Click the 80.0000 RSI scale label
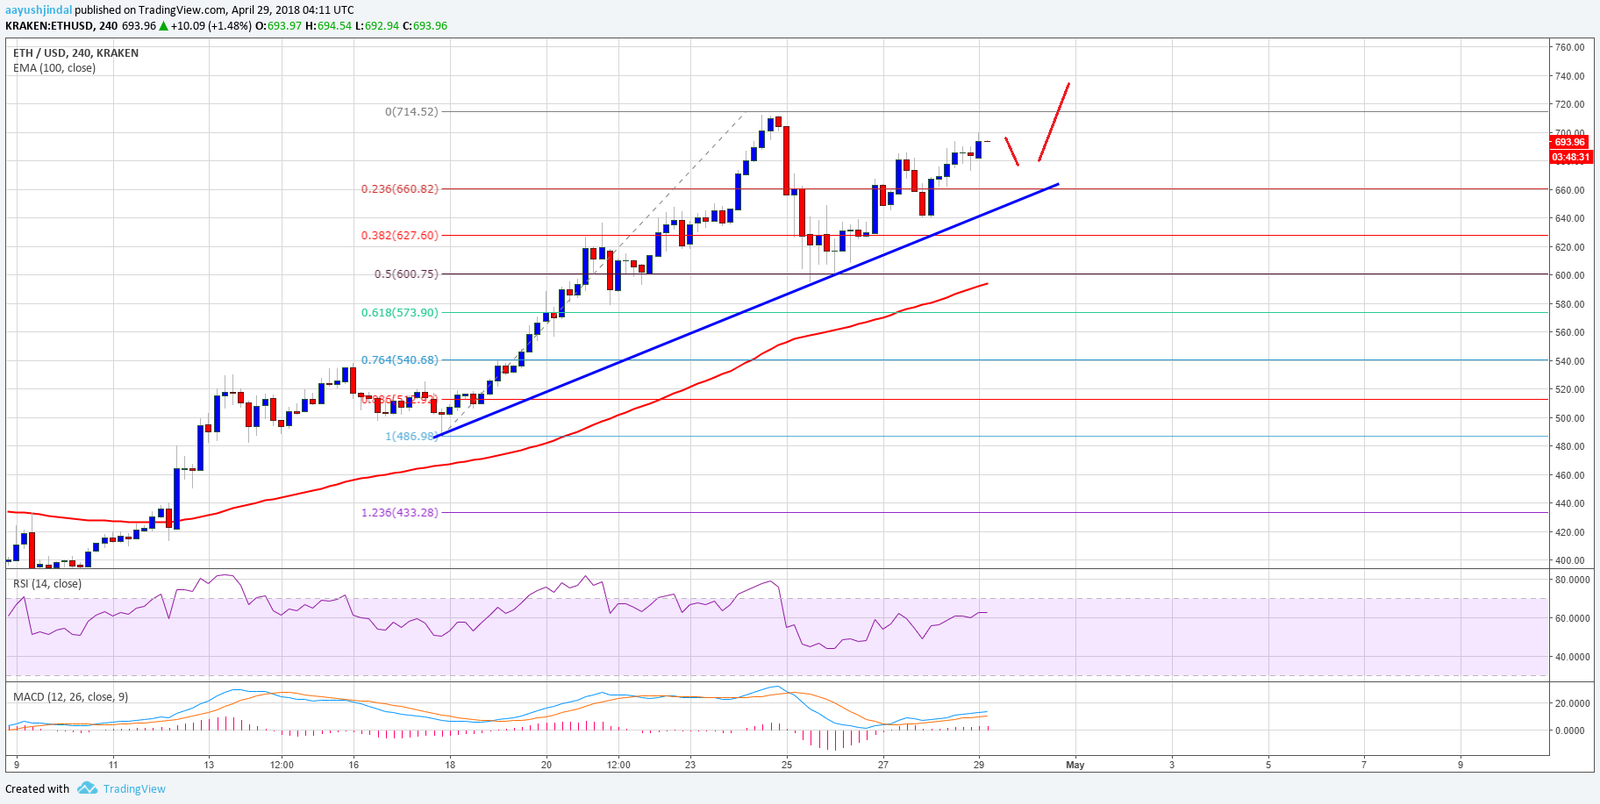This screenshot has width=1600, height=804. pyautogui.click(x=1572, y=580)
